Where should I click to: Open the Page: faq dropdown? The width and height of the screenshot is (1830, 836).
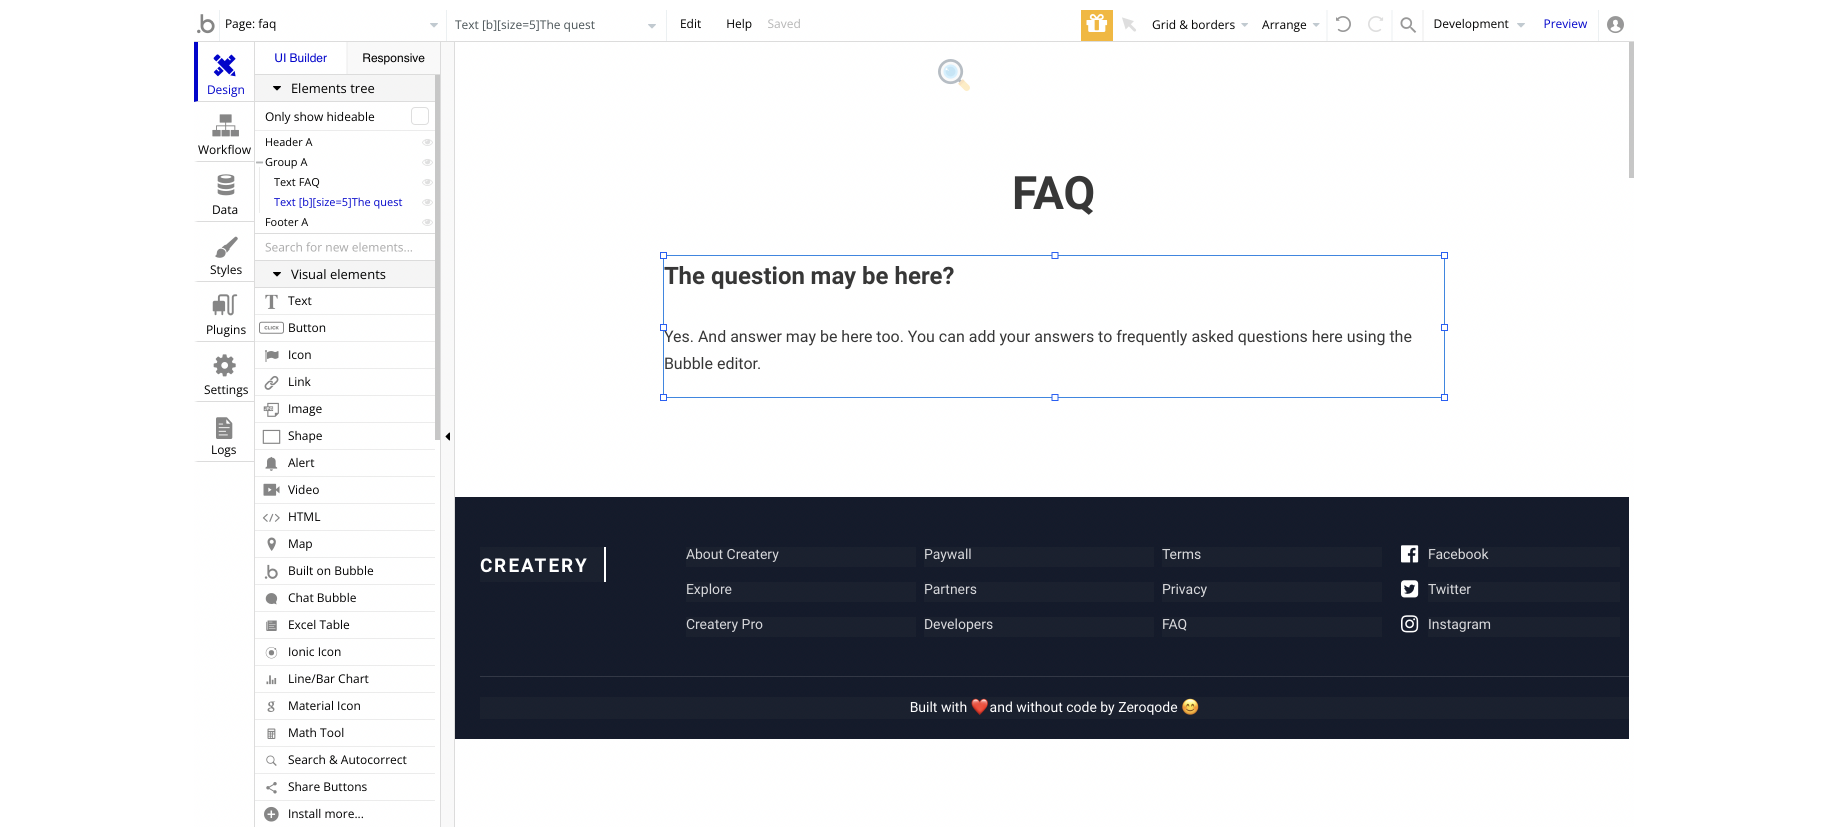click(332, 24)
